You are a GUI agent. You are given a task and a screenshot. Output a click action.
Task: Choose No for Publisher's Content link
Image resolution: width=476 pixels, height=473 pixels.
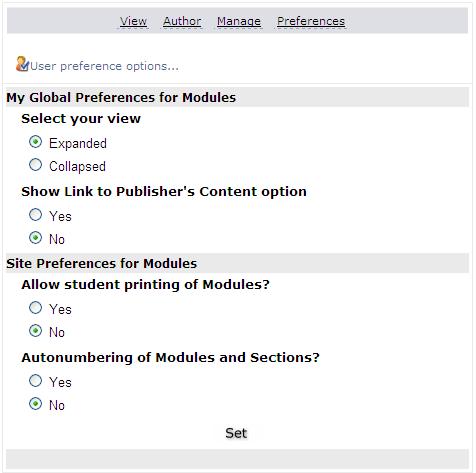(x=35, y=238)
